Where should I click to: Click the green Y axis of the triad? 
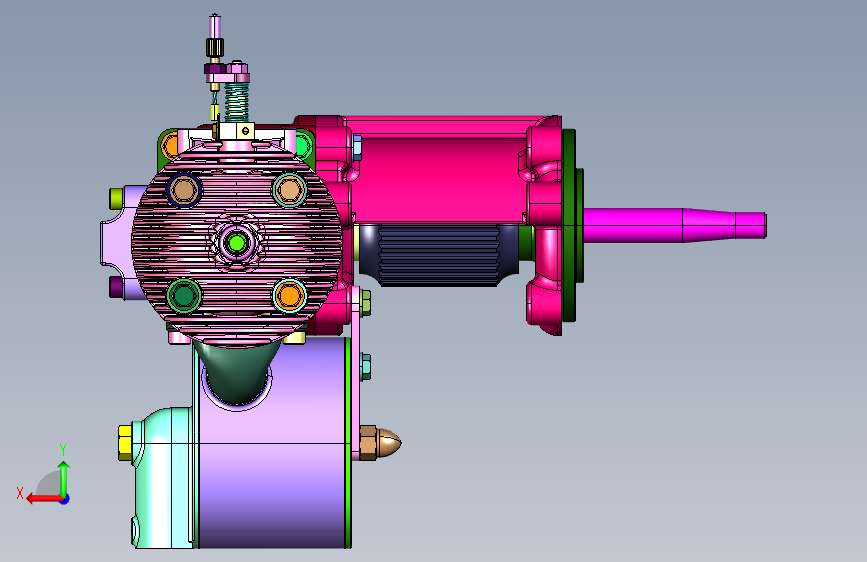pyautogui.click(x=64, y=478)
